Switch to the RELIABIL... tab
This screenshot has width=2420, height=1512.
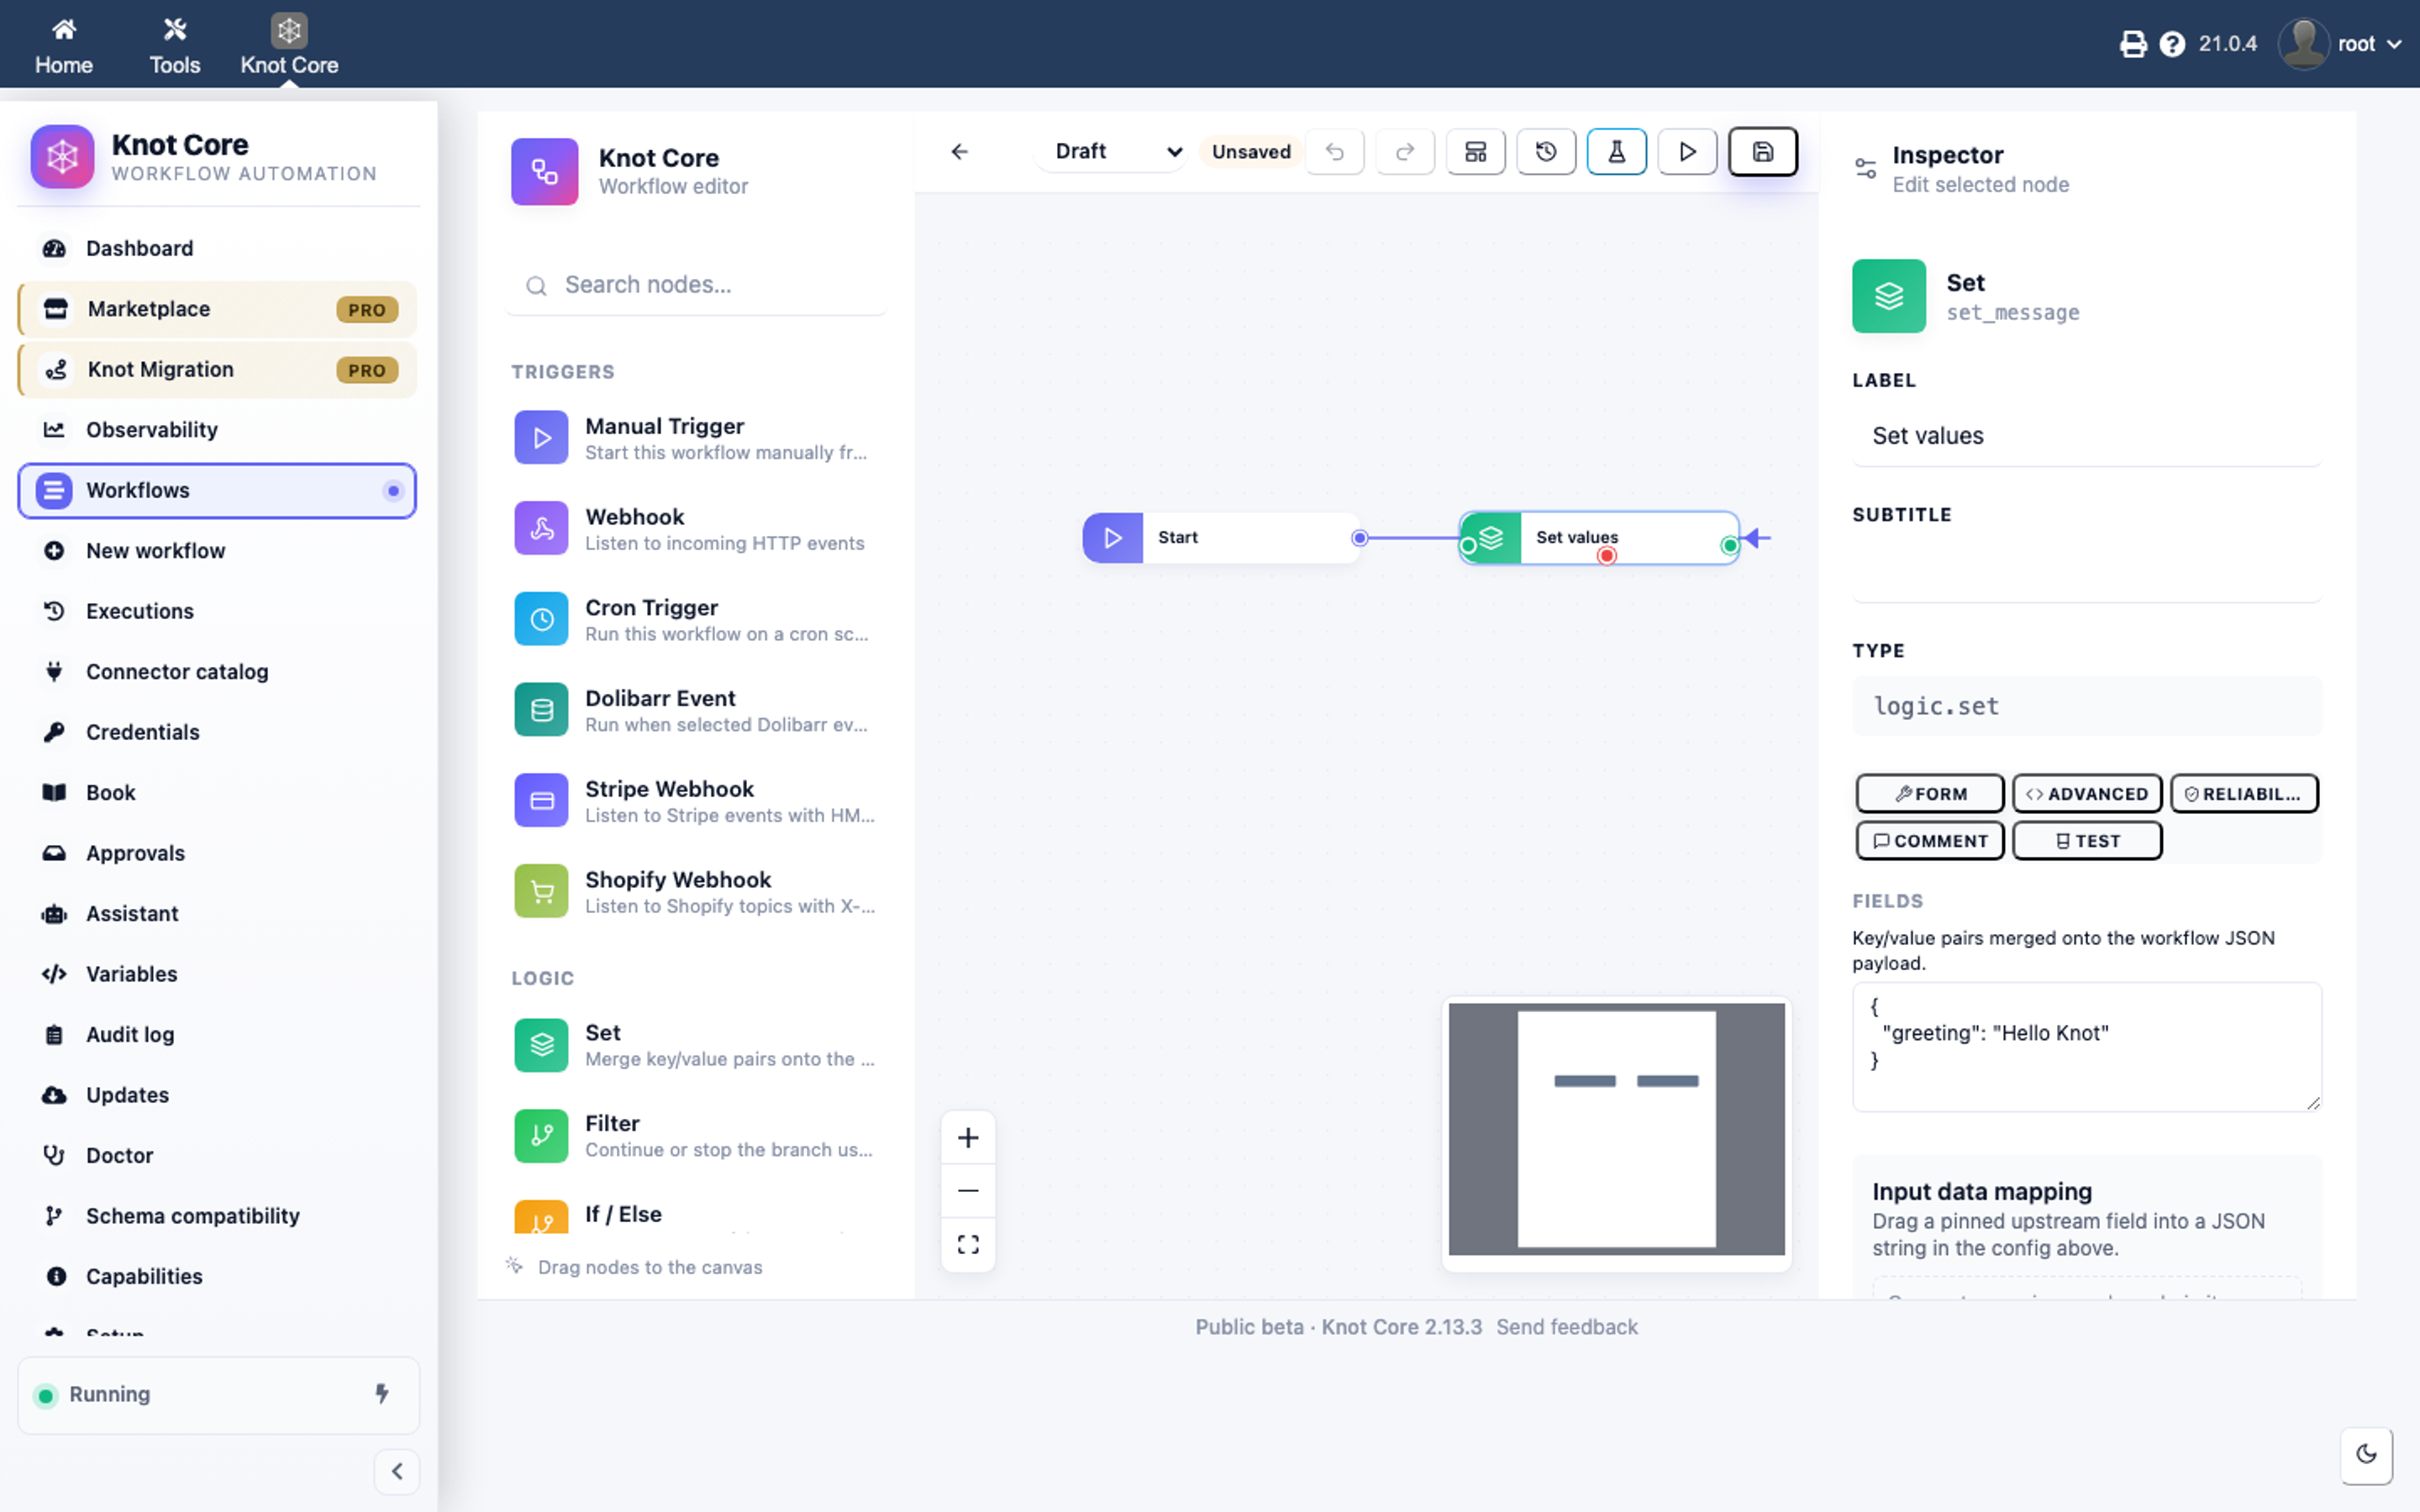click(2244, 793)
